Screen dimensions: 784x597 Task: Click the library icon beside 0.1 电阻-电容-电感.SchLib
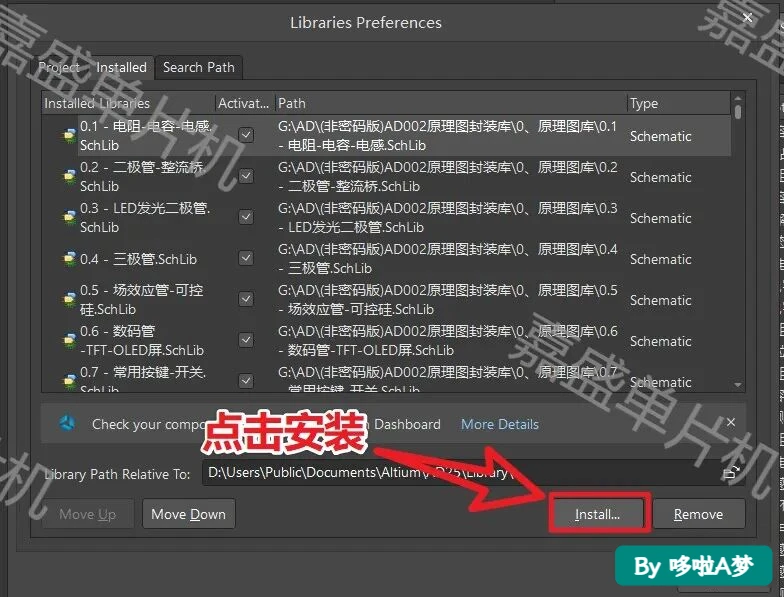click(68, 136)
